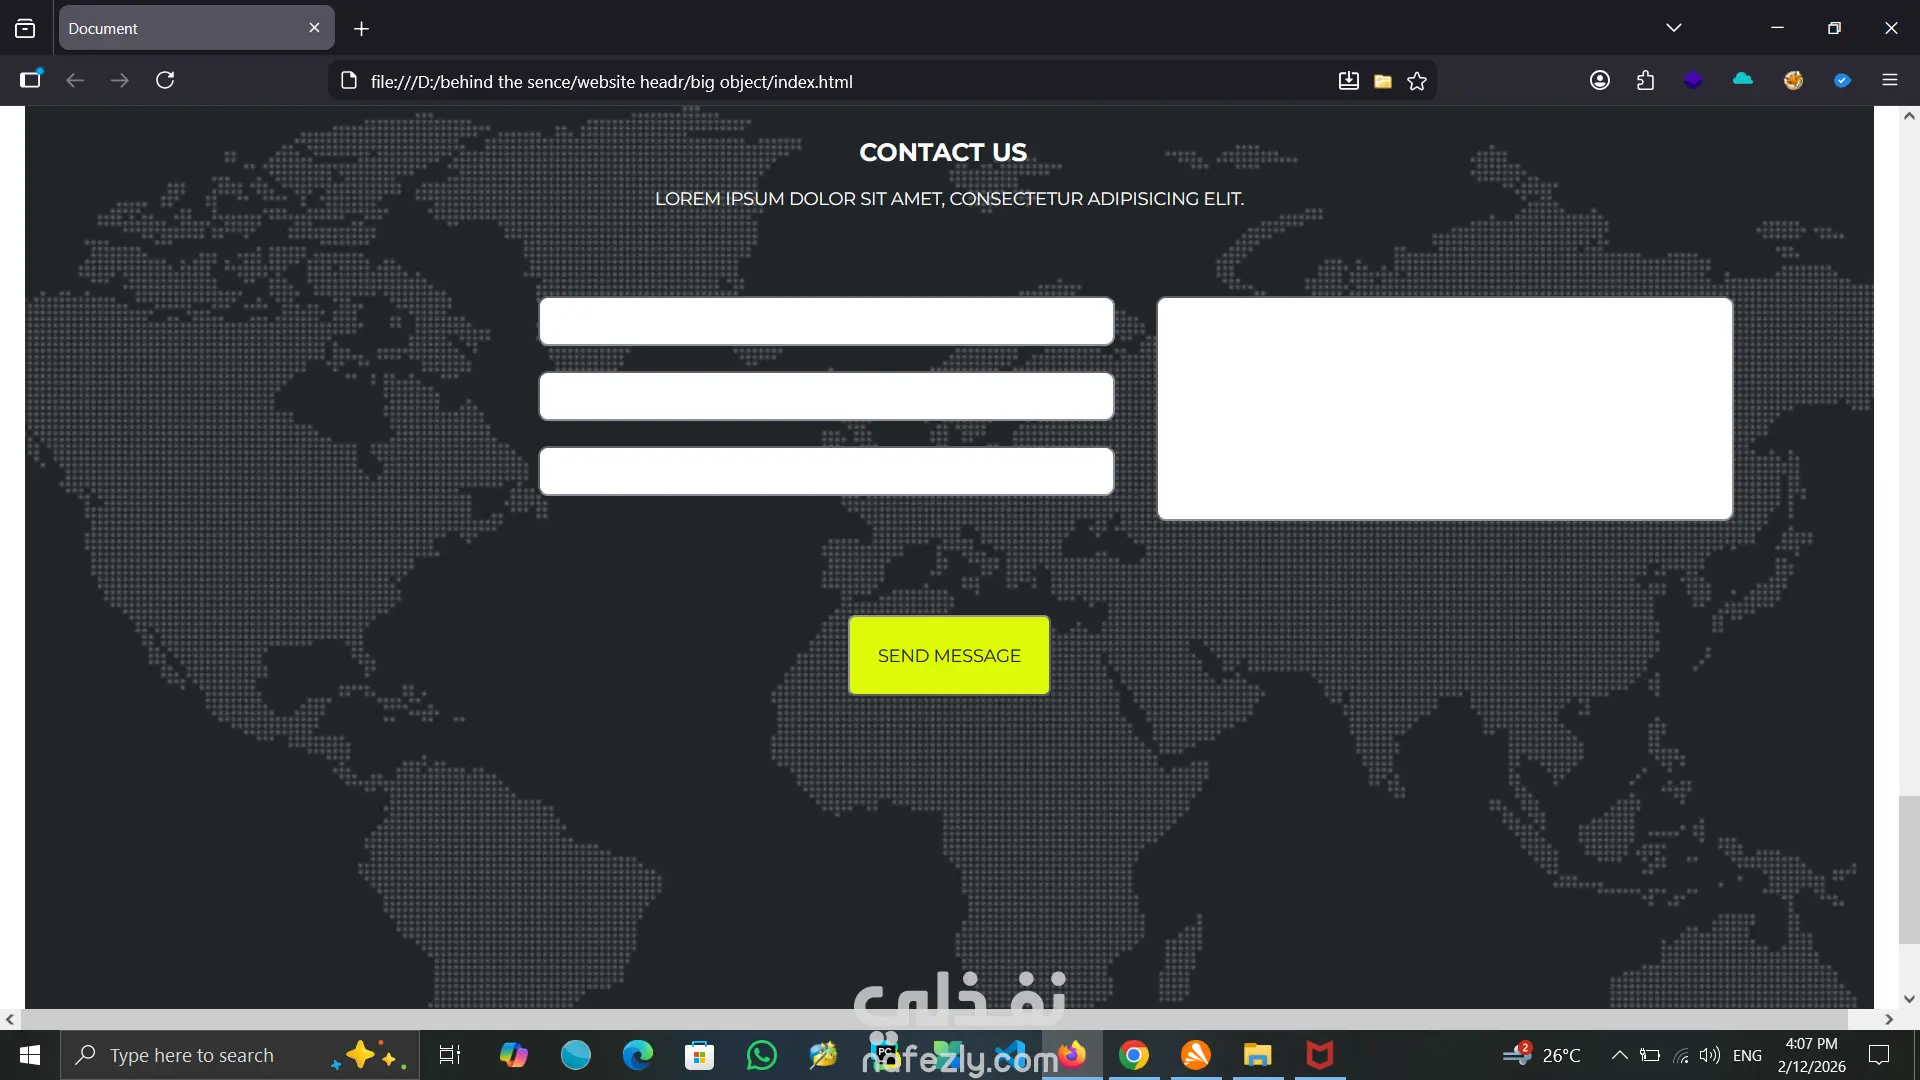Open the extensions puzzle icon
Image resolution: width=1920 pixels, height=1080 pixels.
(x=1646, y=80)
